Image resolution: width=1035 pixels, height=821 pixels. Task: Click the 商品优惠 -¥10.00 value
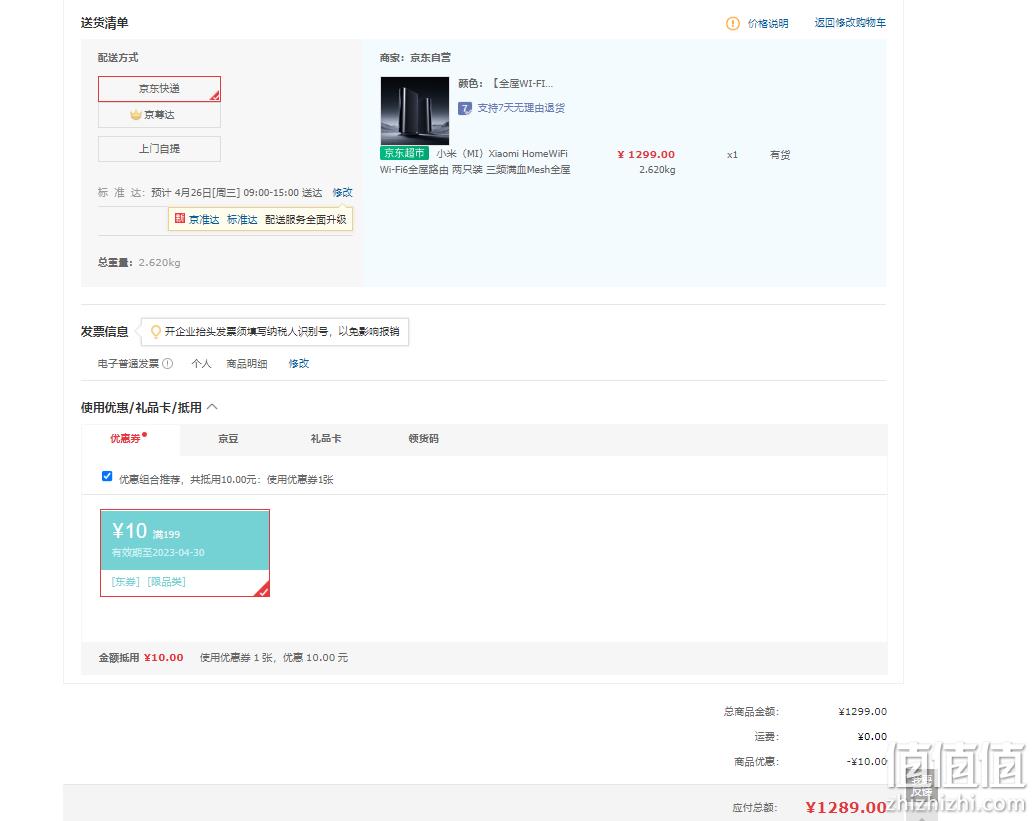(867, 762)
